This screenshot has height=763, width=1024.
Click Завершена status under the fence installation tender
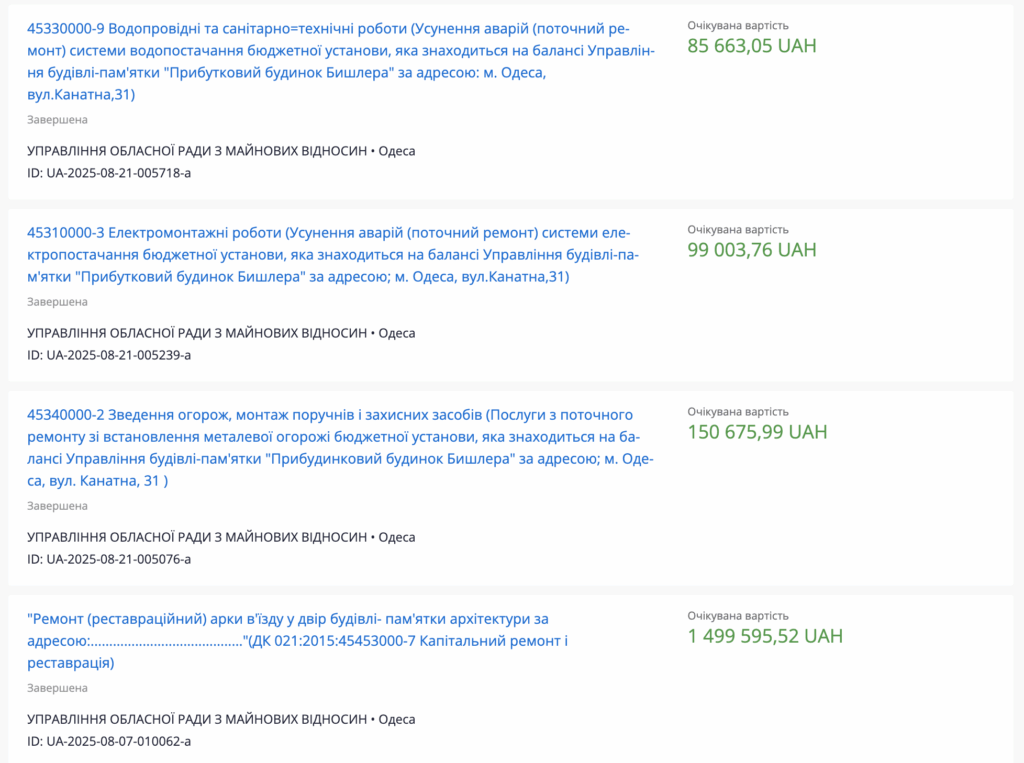(x=57, y=506)
